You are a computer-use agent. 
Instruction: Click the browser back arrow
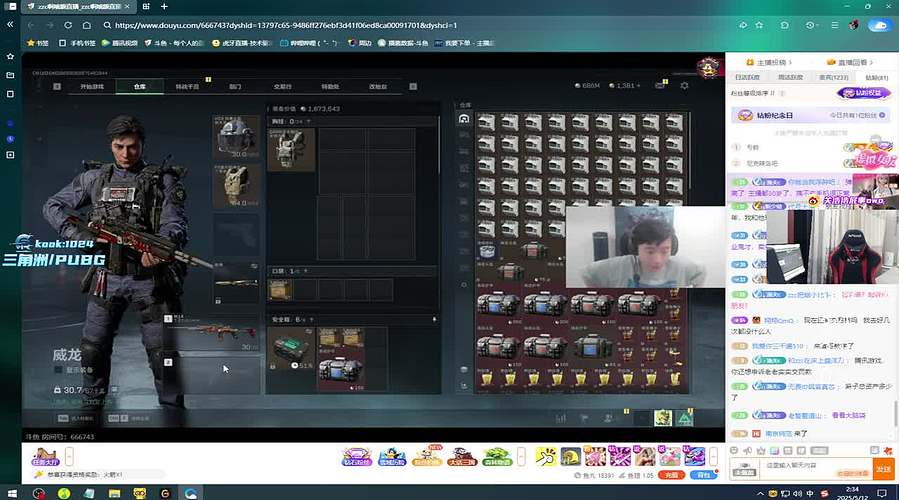click(31, 25)
